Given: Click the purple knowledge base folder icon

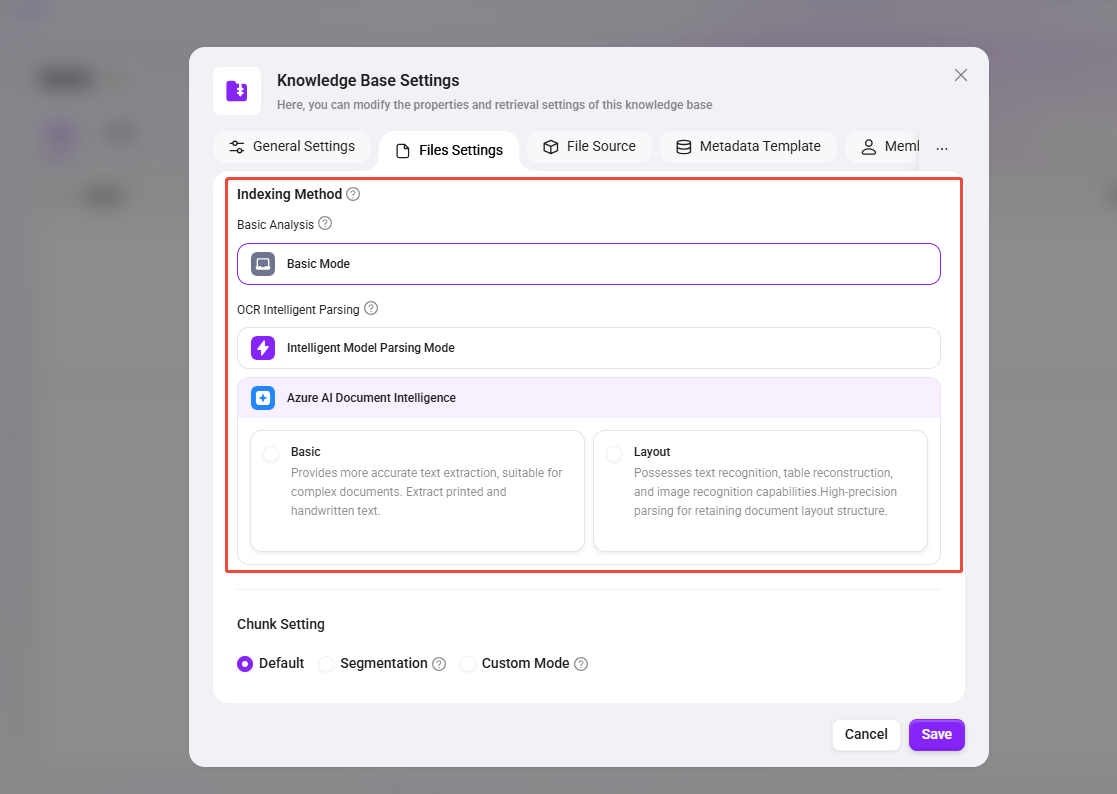Looking at the screenshot, I should (237, 91).
